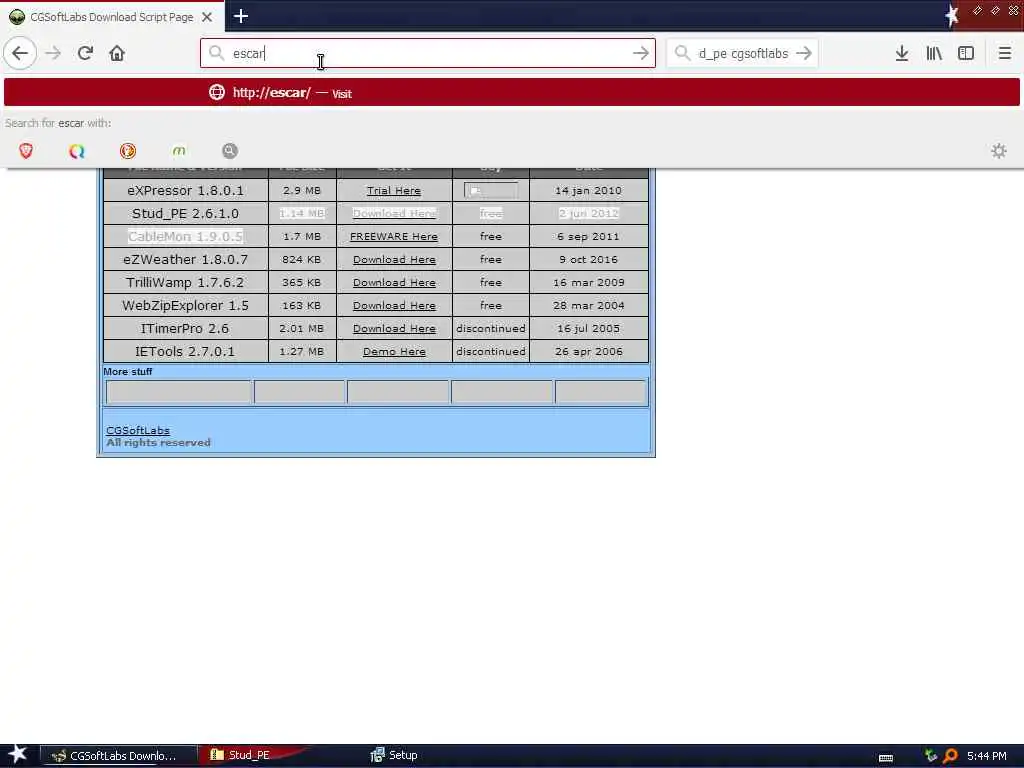Click the More stuff label
Viewport: 1024px width, 768px height.
point(127,372)
